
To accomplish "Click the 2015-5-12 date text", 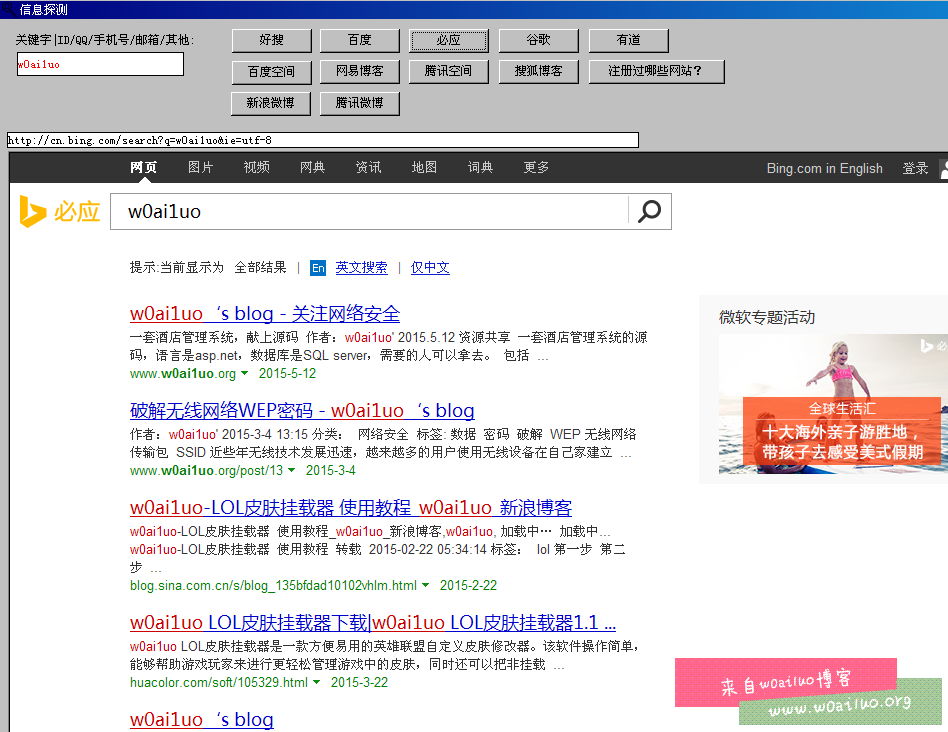I will 287,374.
